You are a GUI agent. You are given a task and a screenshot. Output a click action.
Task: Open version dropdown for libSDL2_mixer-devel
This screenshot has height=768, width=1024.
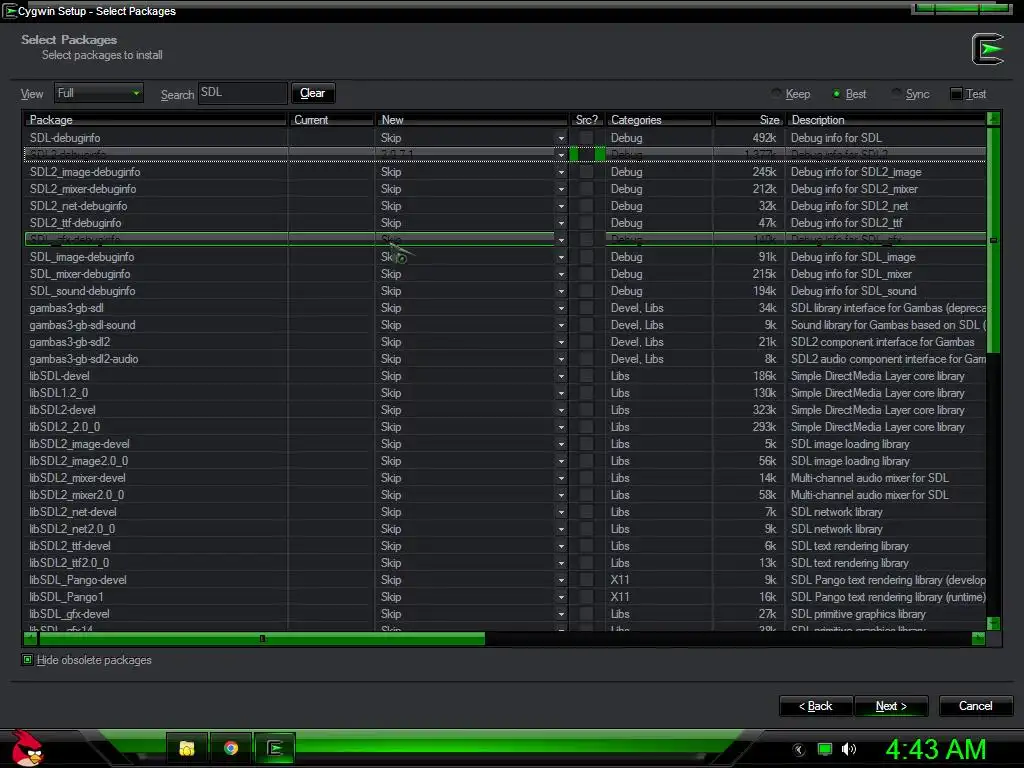(x=561, y=478)
